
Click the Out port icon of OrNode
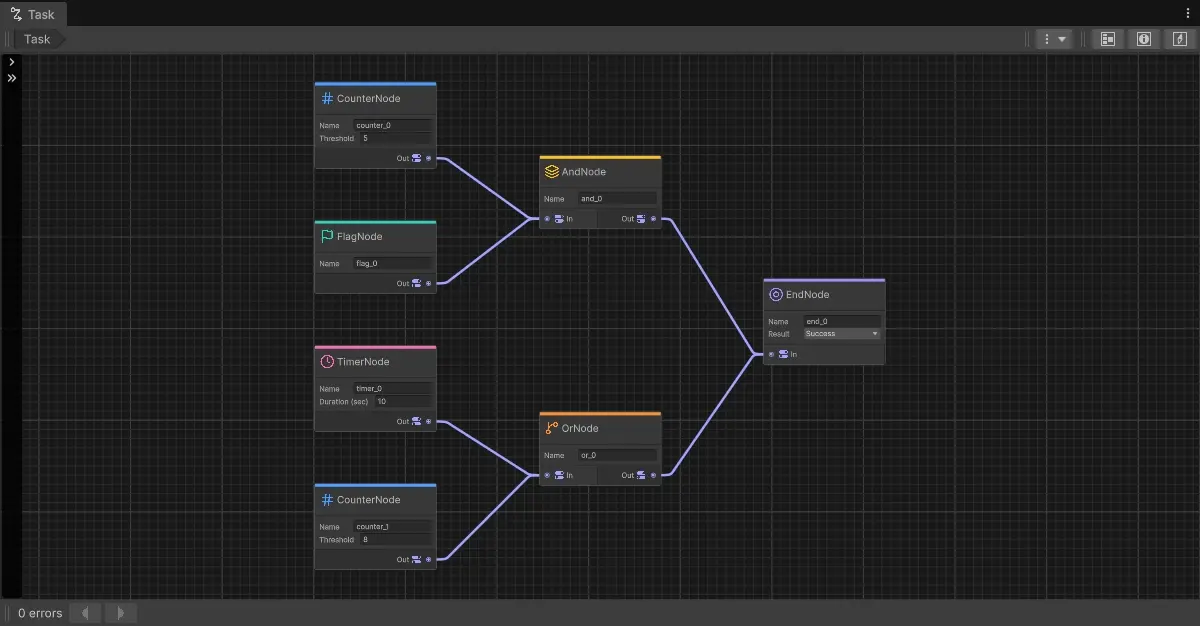(x=642, y=475)
